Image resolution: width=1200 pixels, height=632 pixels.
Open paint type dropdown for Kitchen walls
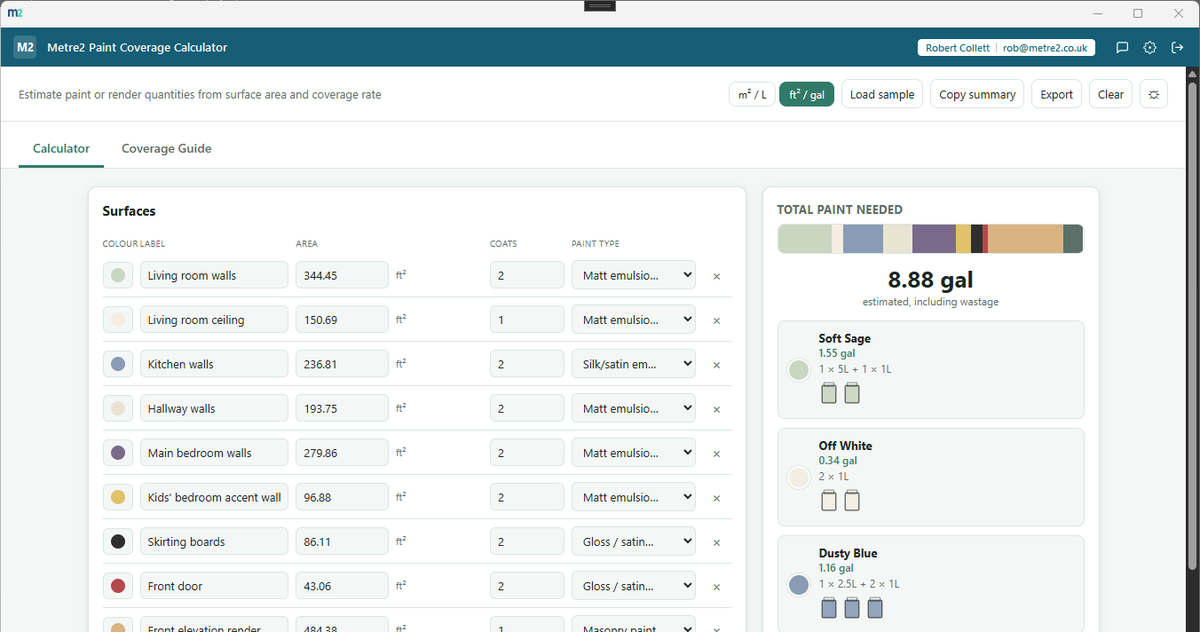point(633,364)
